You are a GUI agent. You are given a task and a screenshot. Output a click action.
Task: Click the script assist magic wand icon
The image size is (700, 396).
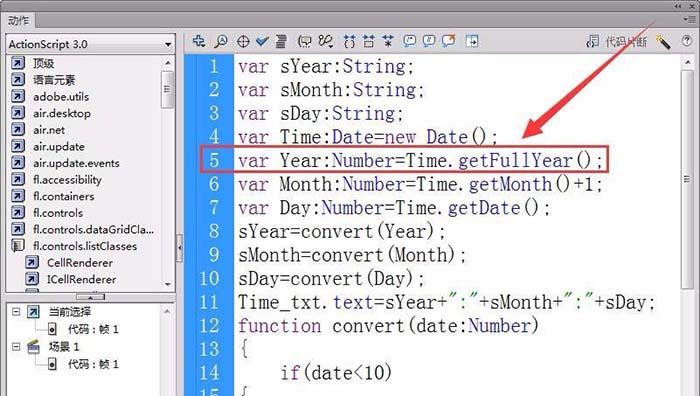[663, 42]
